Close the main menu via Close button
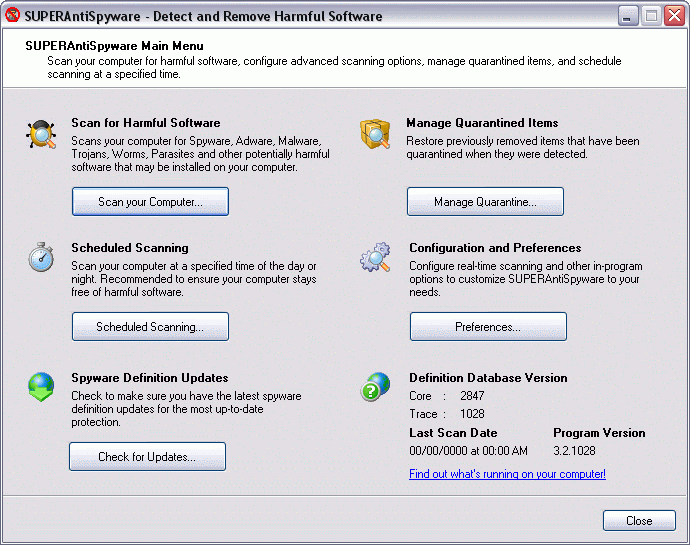Screen dimensions: 690x545 click(639, 521)
